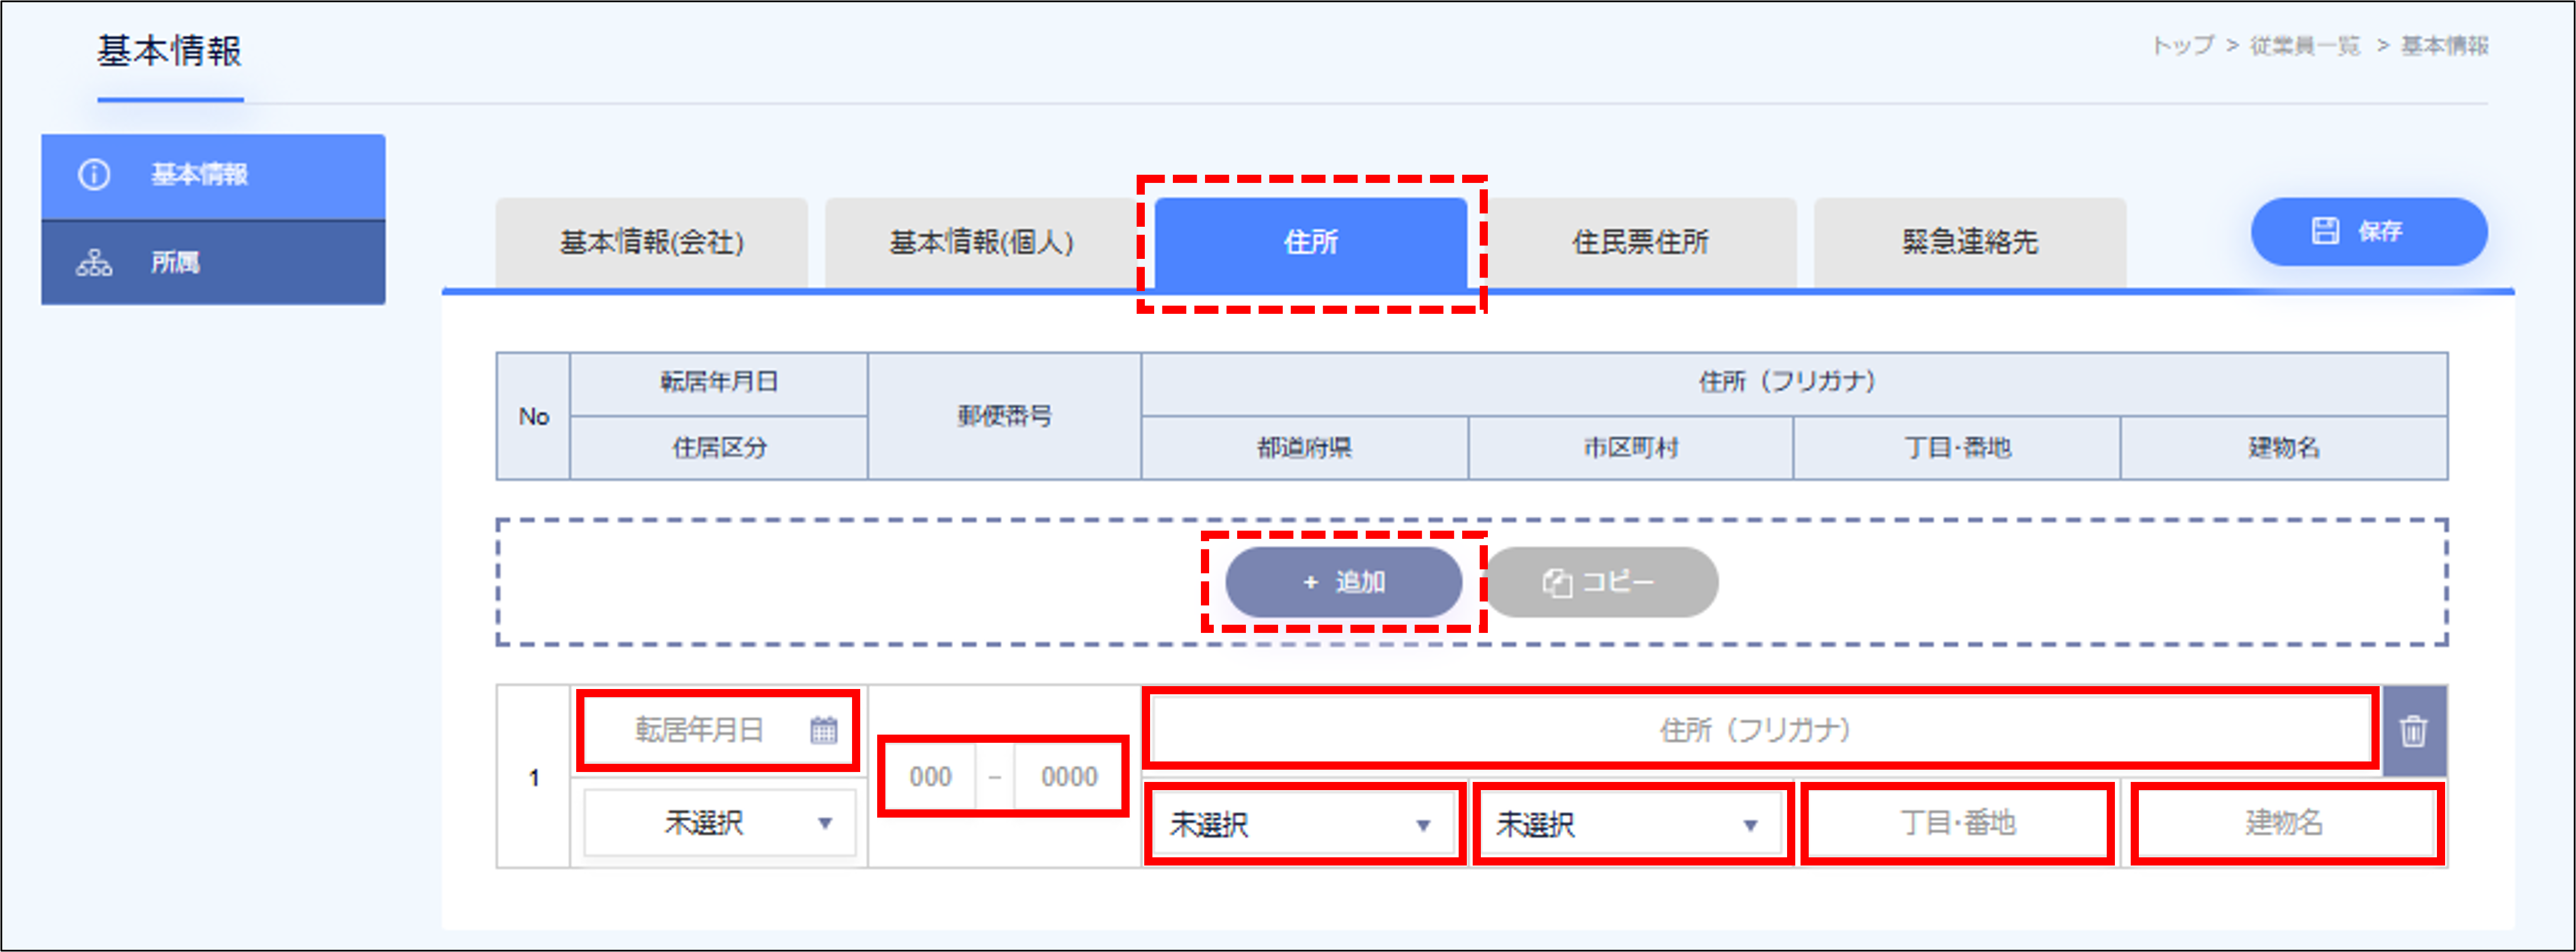
Task: Go to 従業員一覧 breadcrumb link
Action: 2305,46
